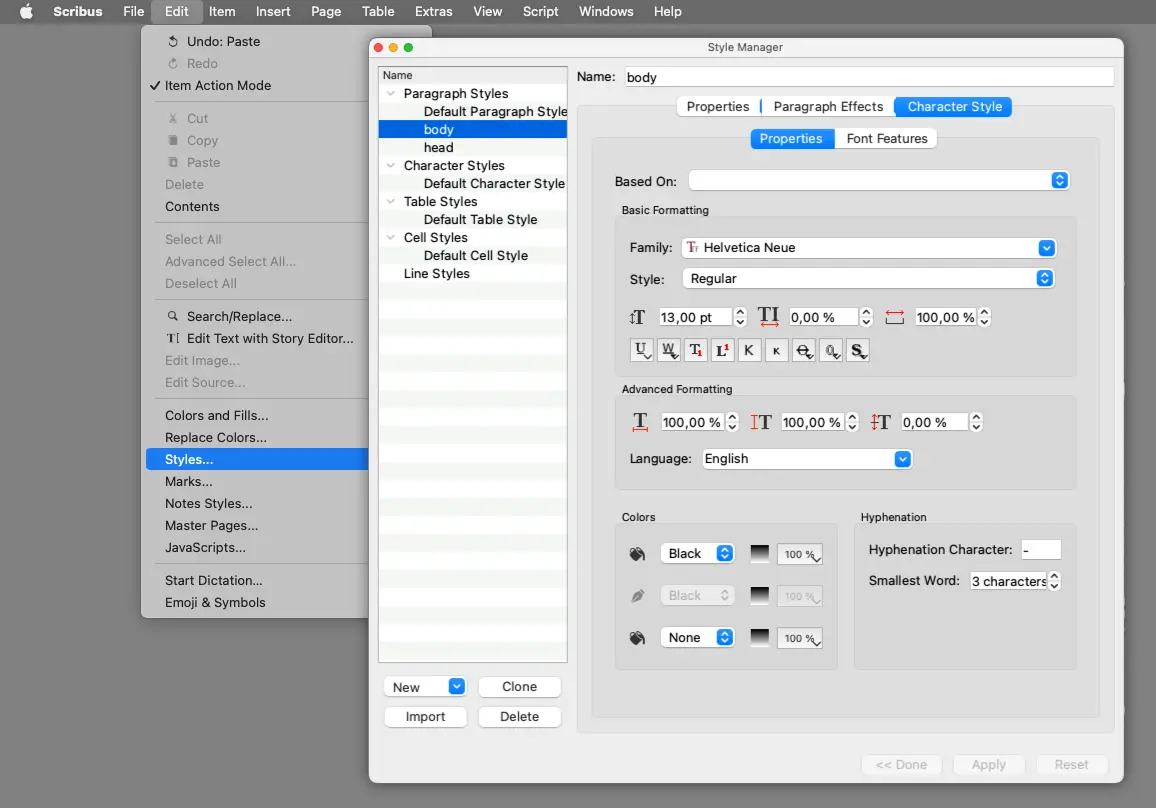Open the fill color shade percentage control
Image resolution: width=1156 pixels, height=808 pixels.
point(800,554)
